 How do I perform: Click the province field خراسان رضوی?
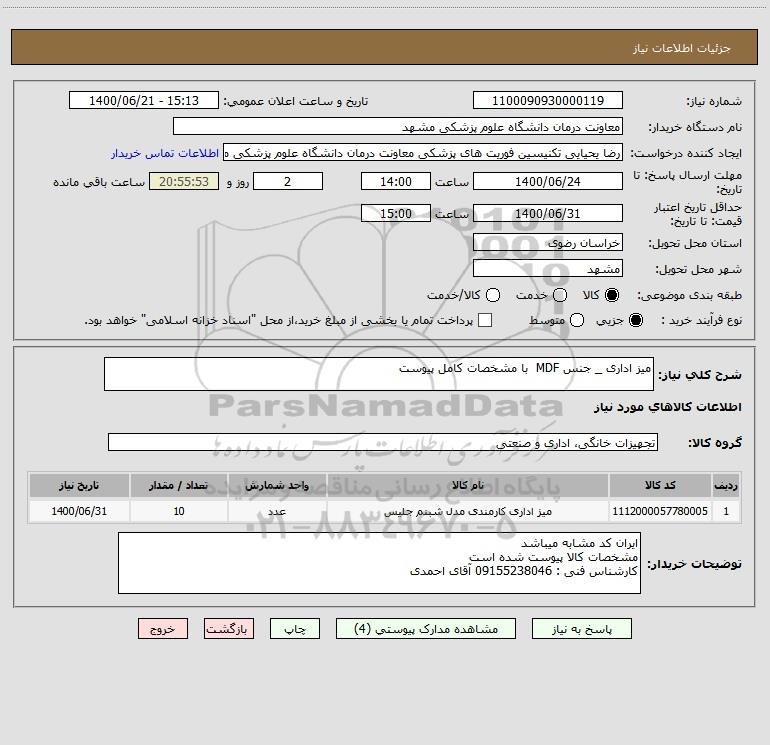548,242
